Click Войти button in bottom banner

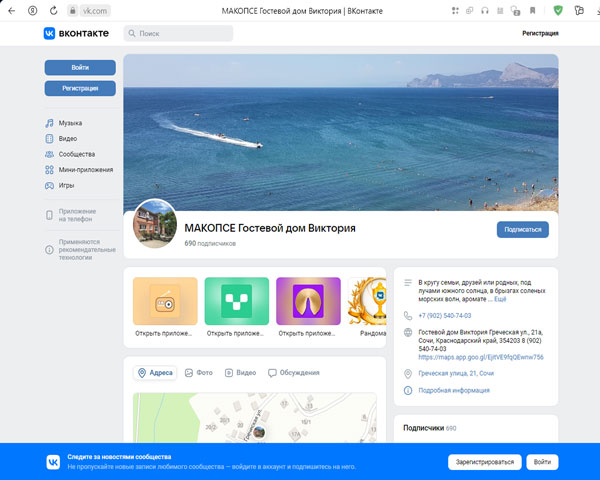click(542, 462)
